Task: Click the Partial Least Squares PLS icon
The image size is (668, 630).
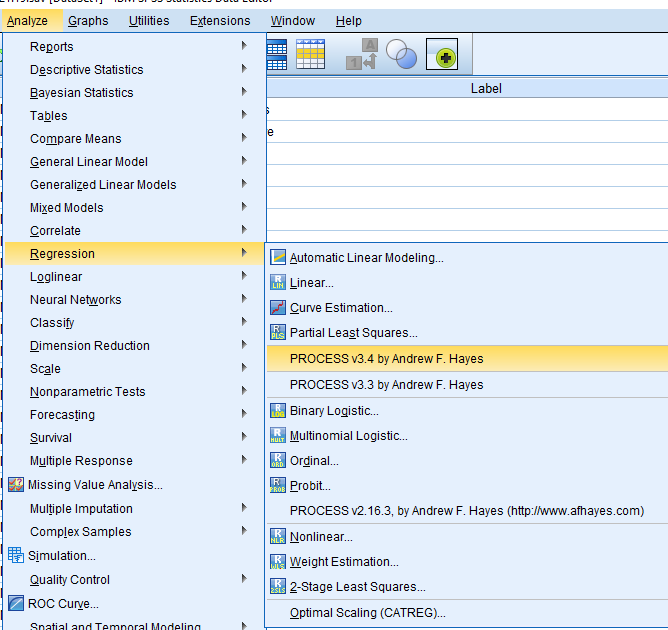Action: 278,332
